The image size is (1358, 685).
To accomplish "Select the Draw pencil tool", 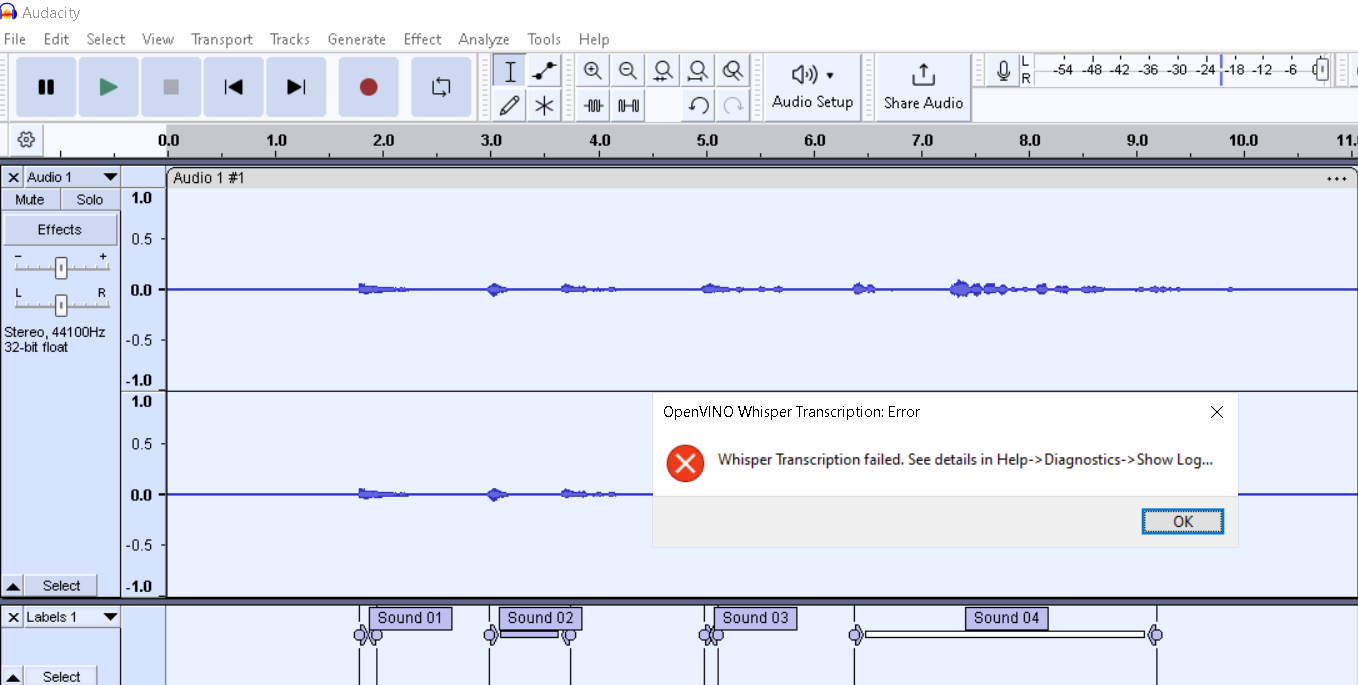I will coord(510,105).
